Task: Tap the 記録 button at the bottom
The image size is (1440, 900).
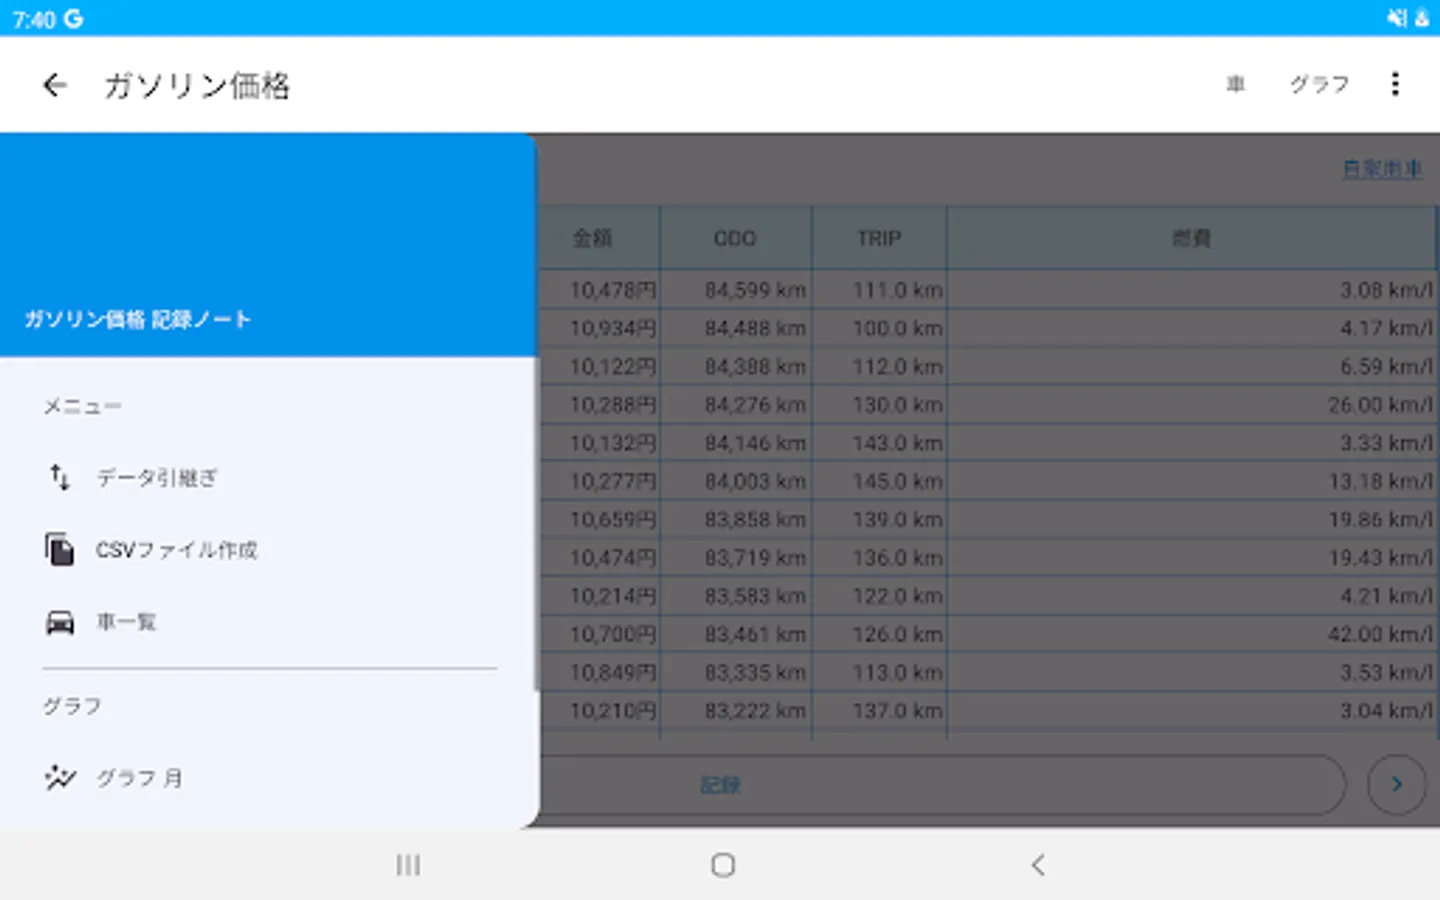Action: pyautogui.click(x=720, y=785)
